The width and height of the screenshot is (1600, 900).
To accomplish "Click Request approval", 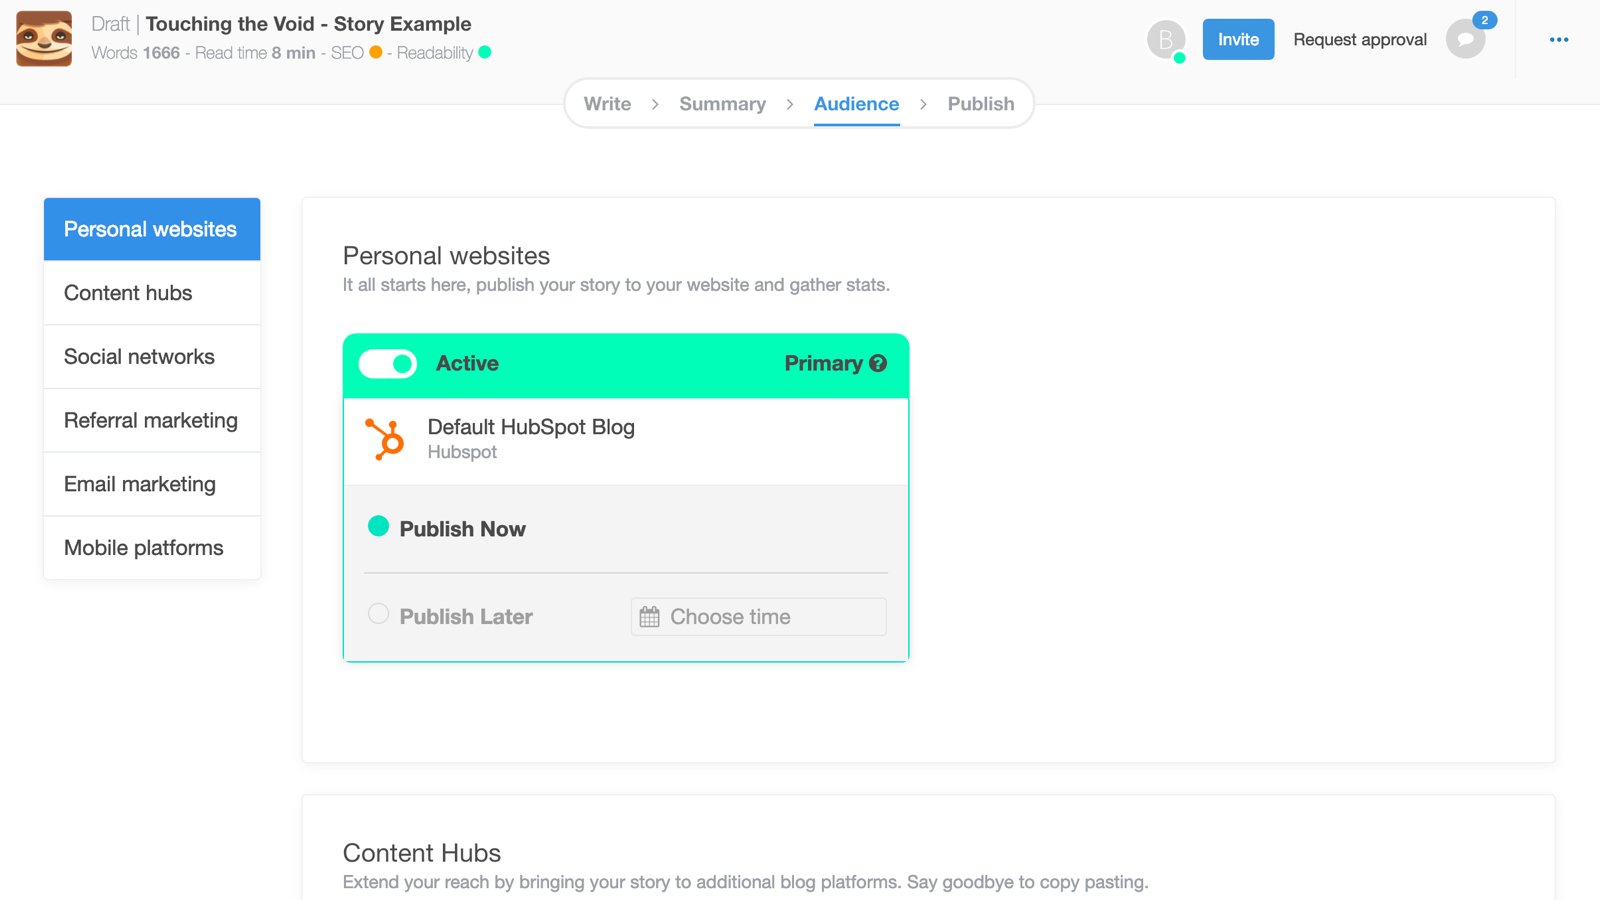I will (1359, 39).
